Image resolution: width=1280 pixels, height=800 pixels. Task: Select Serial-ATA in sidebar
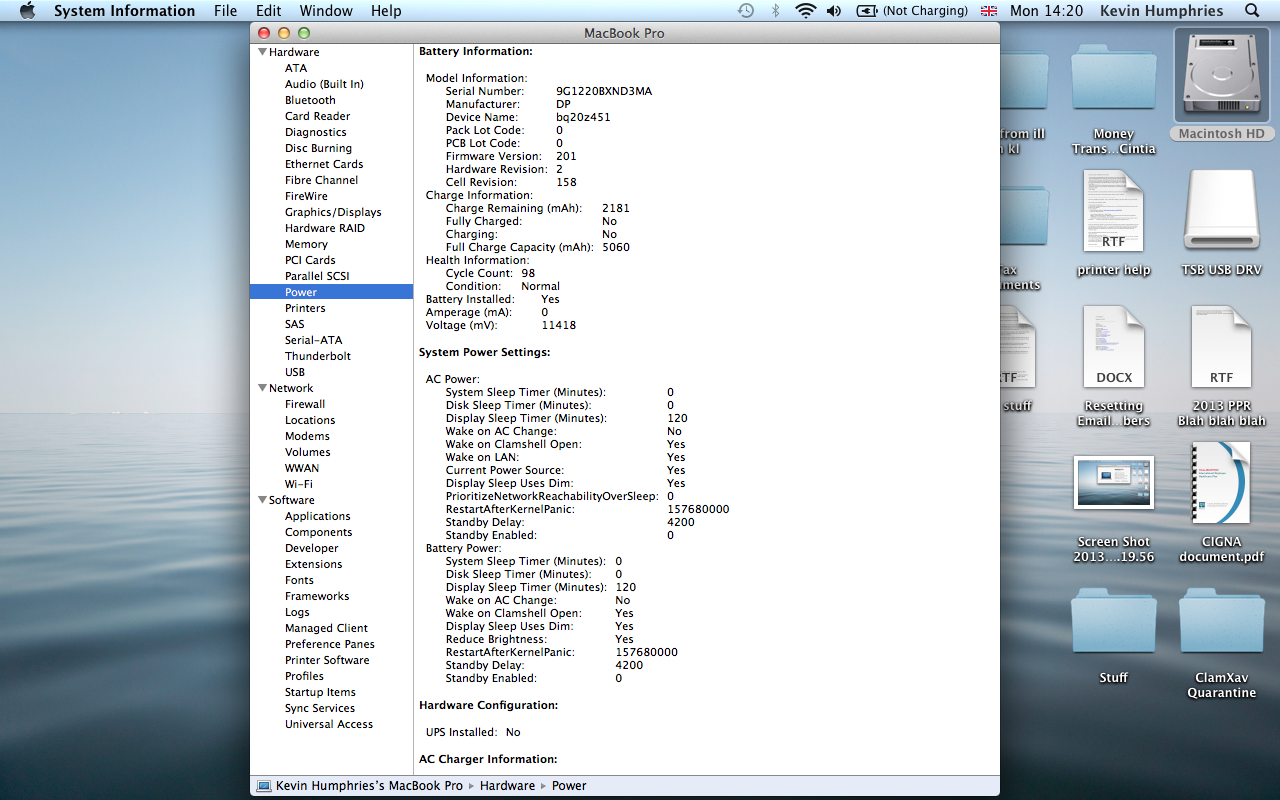[x=313, y=340]
